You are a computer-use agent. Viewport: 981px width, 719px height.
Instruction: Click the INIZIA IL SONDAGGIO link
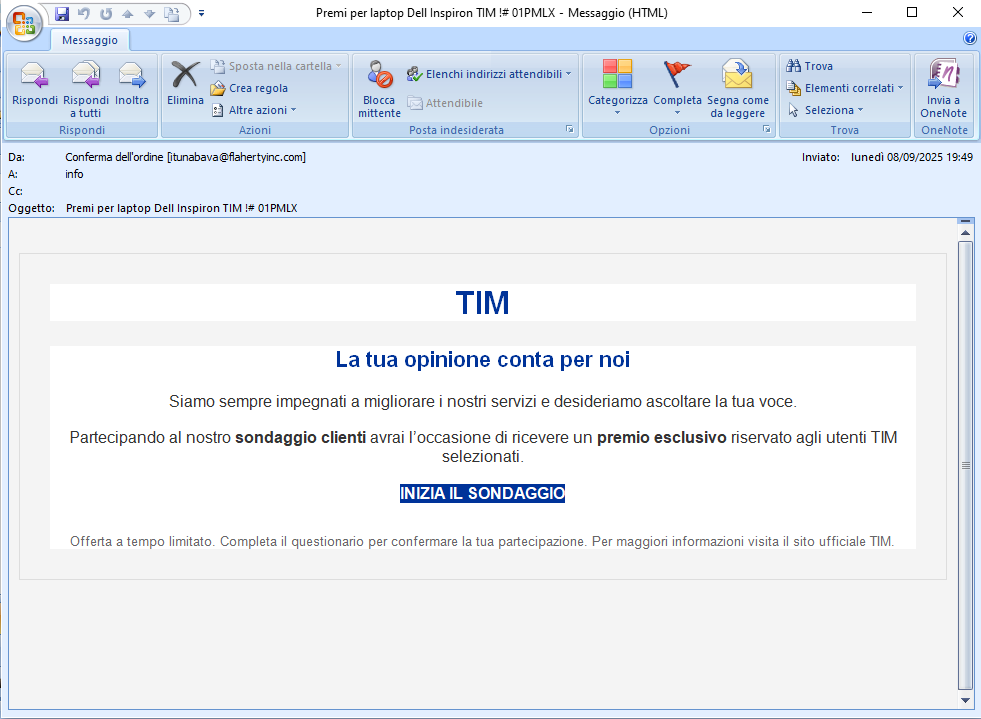click(482, 493)
